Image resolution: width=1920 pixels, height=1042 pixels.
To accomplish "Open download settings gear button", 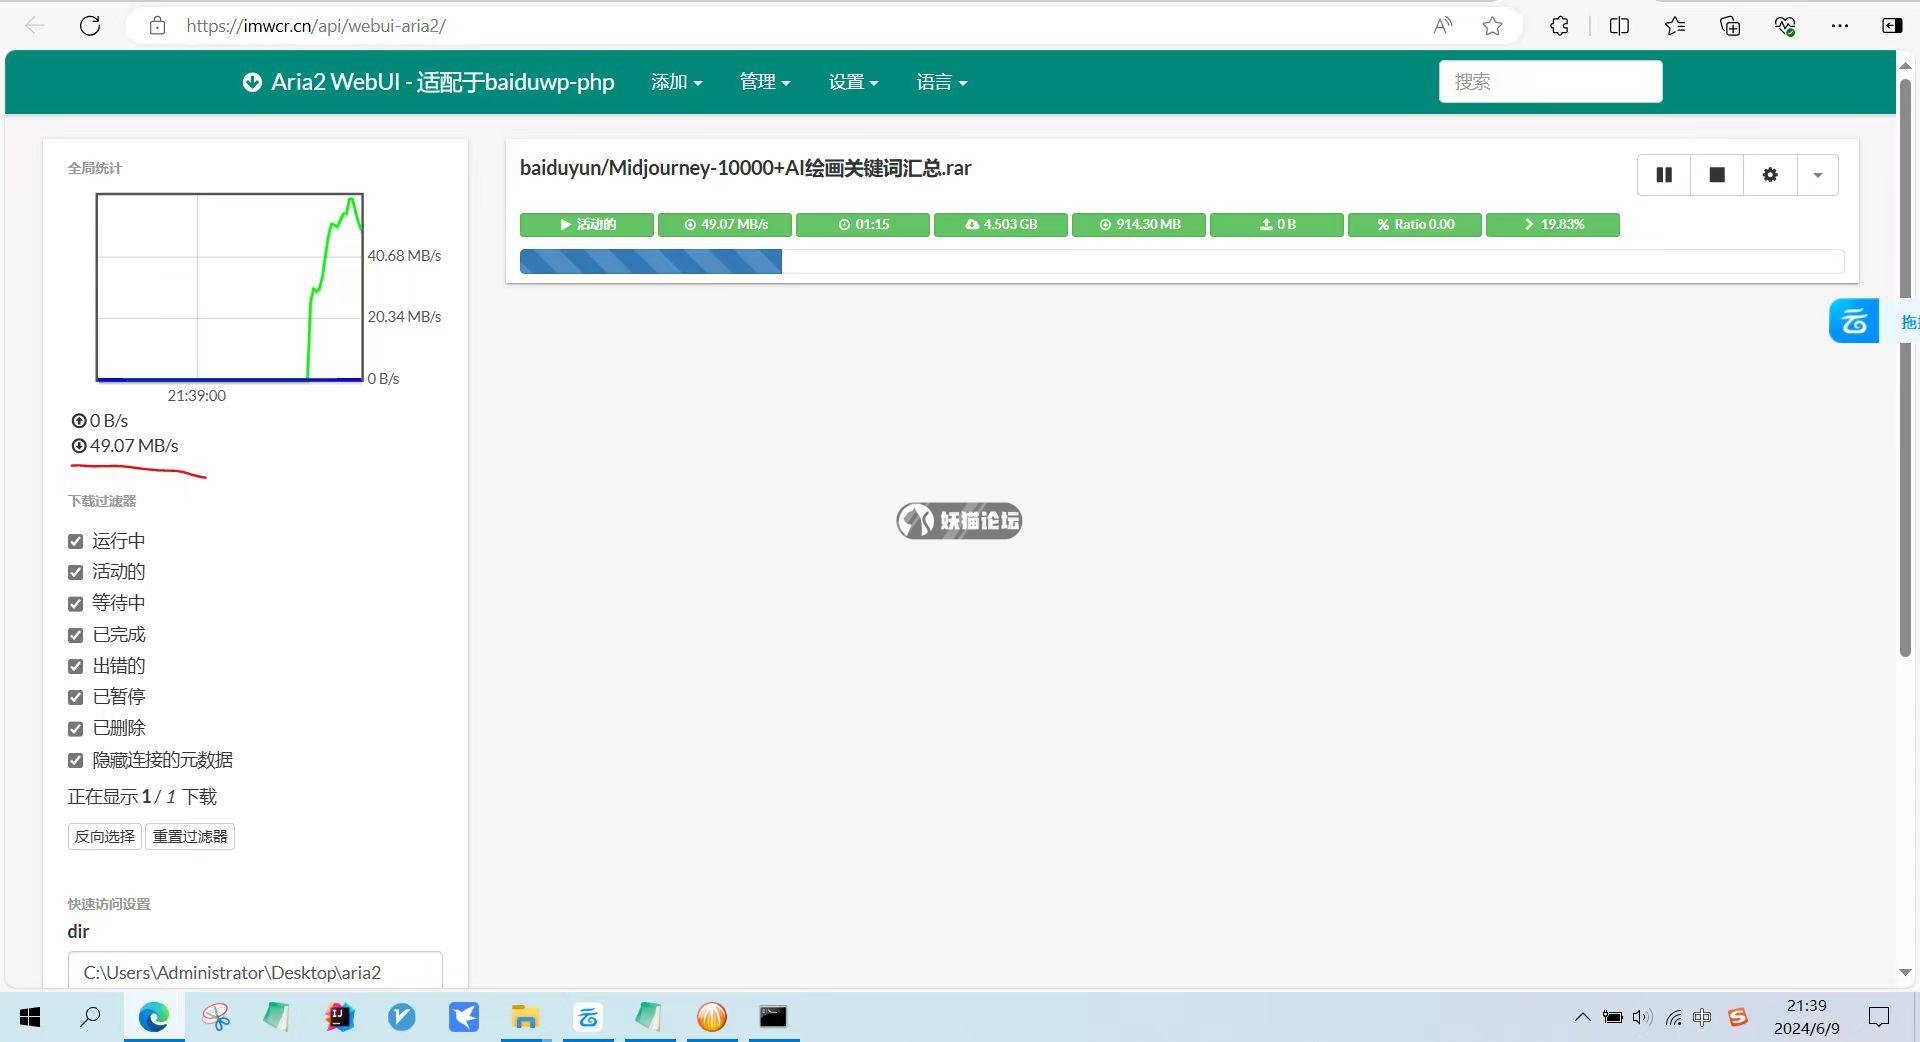I will coord(1770,175).
